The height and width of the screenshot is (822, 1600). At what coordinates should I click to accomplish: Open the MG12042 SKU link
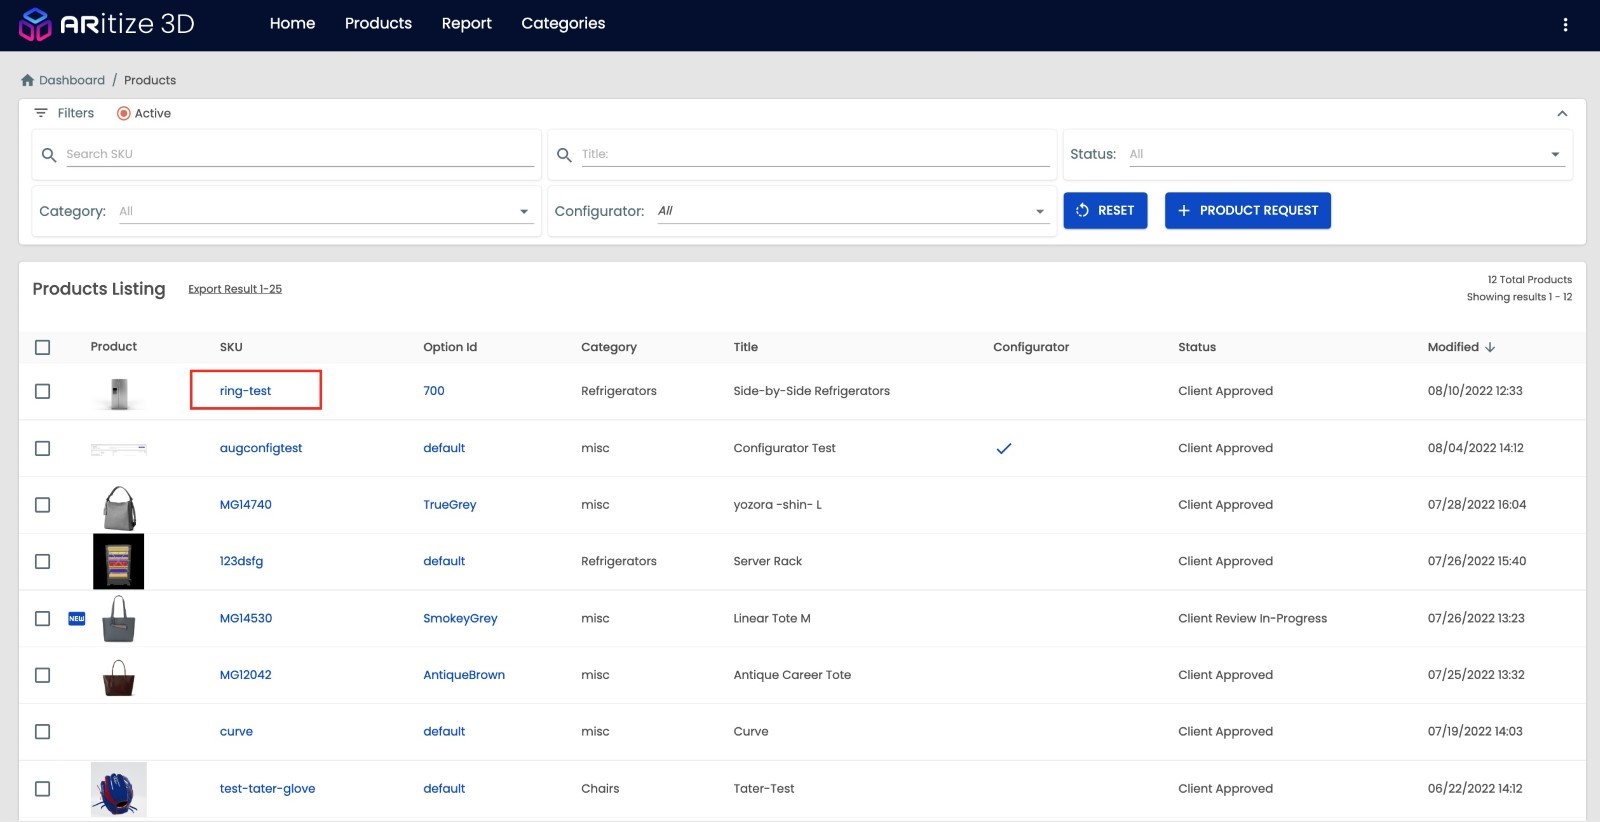tap(245, 675)
